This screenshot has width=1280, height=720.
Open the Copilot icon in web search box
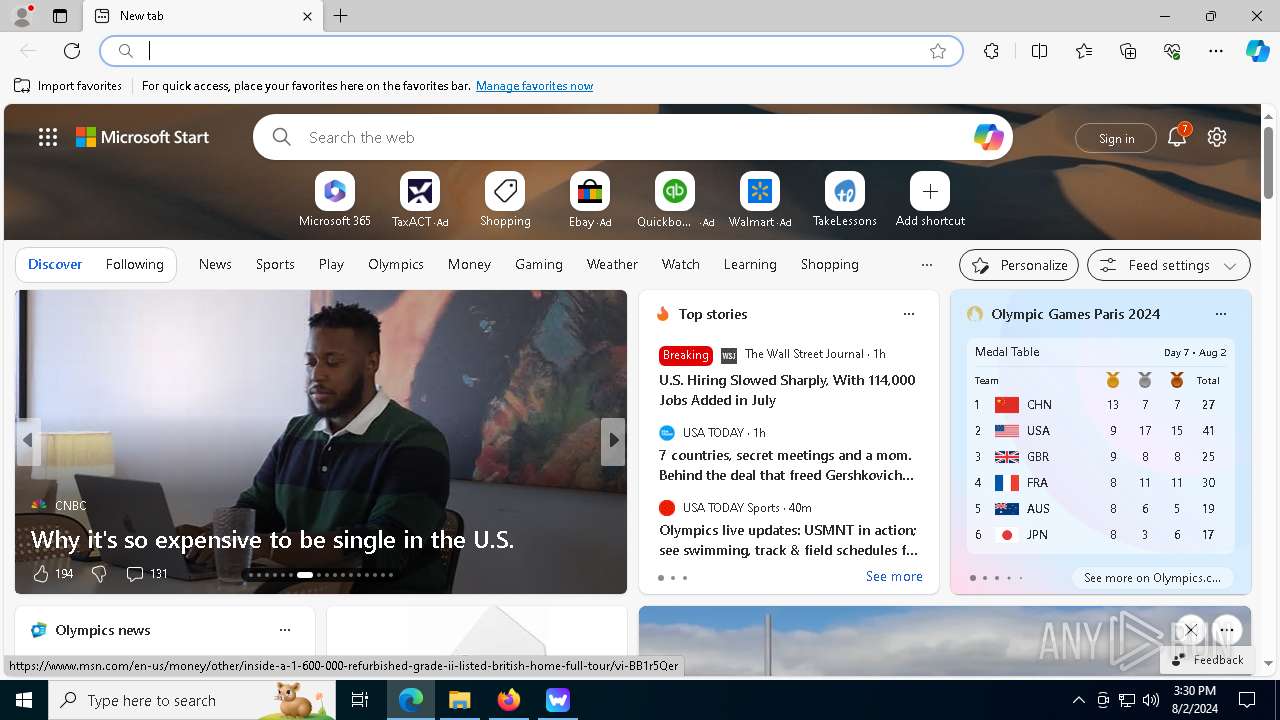coord(988,137)
